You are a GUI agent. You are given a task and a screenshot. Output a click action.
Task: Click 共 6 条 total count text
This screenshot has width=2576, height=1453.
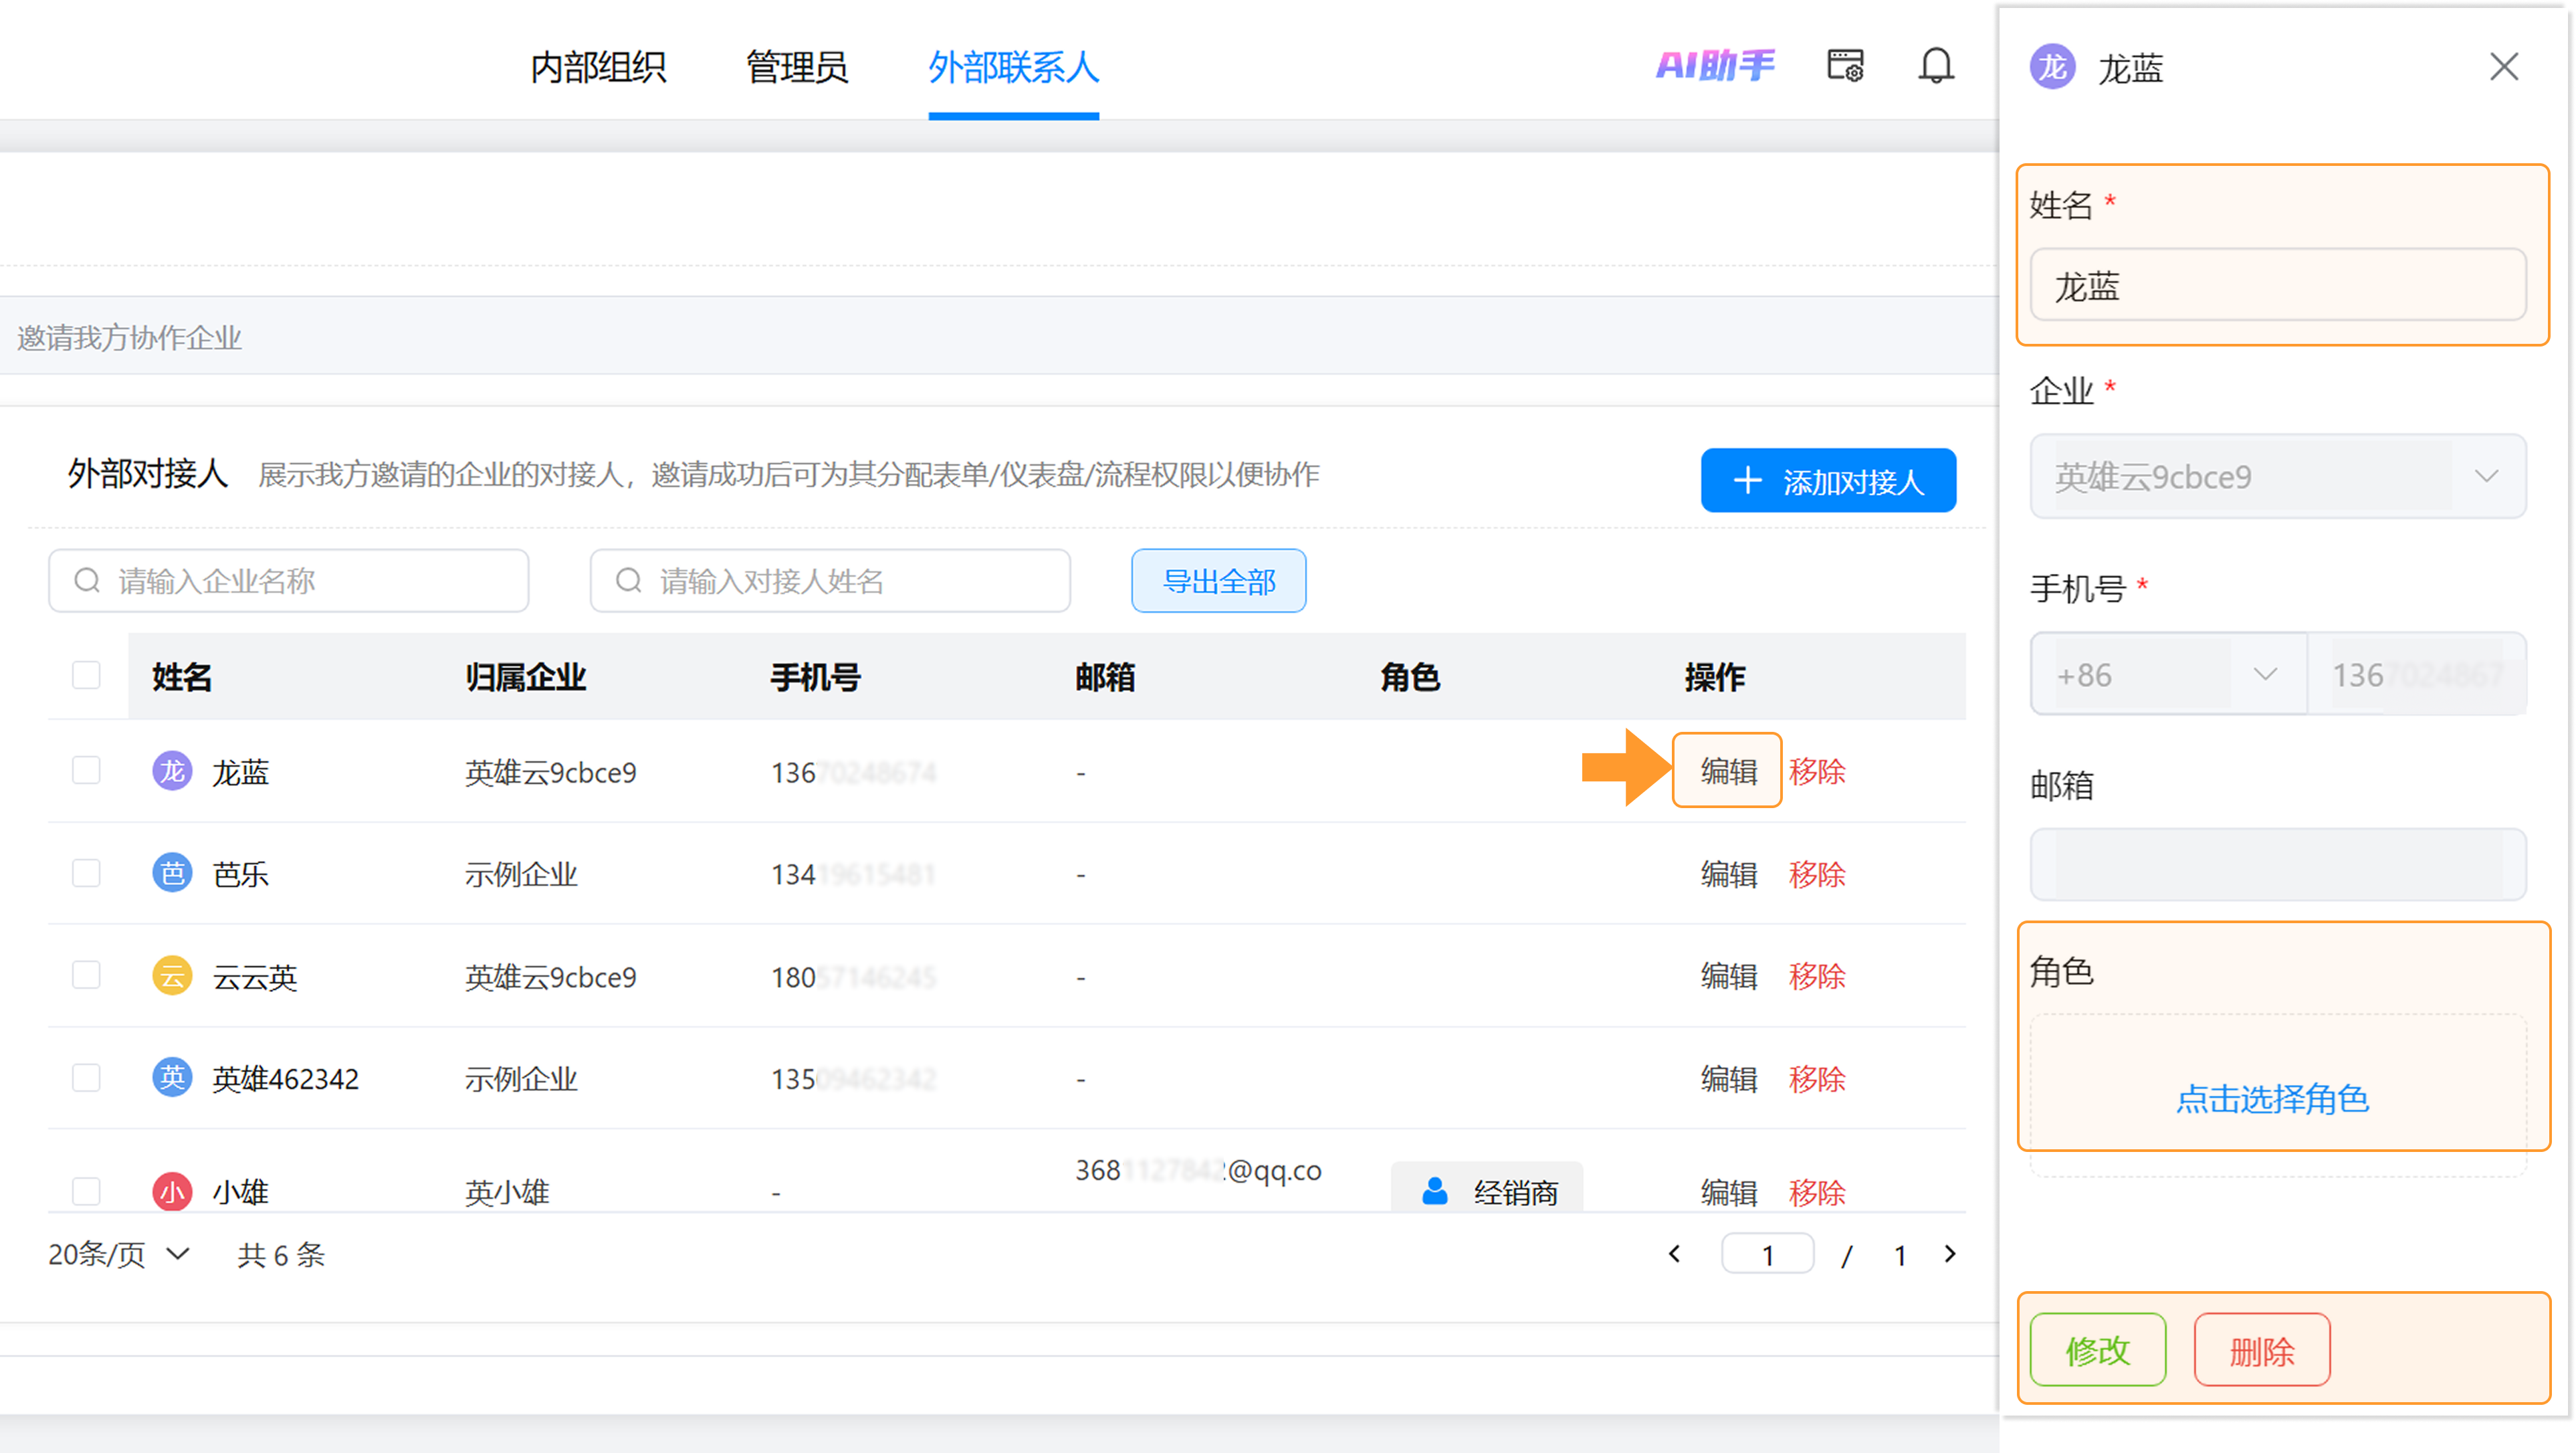(281, 1255)
